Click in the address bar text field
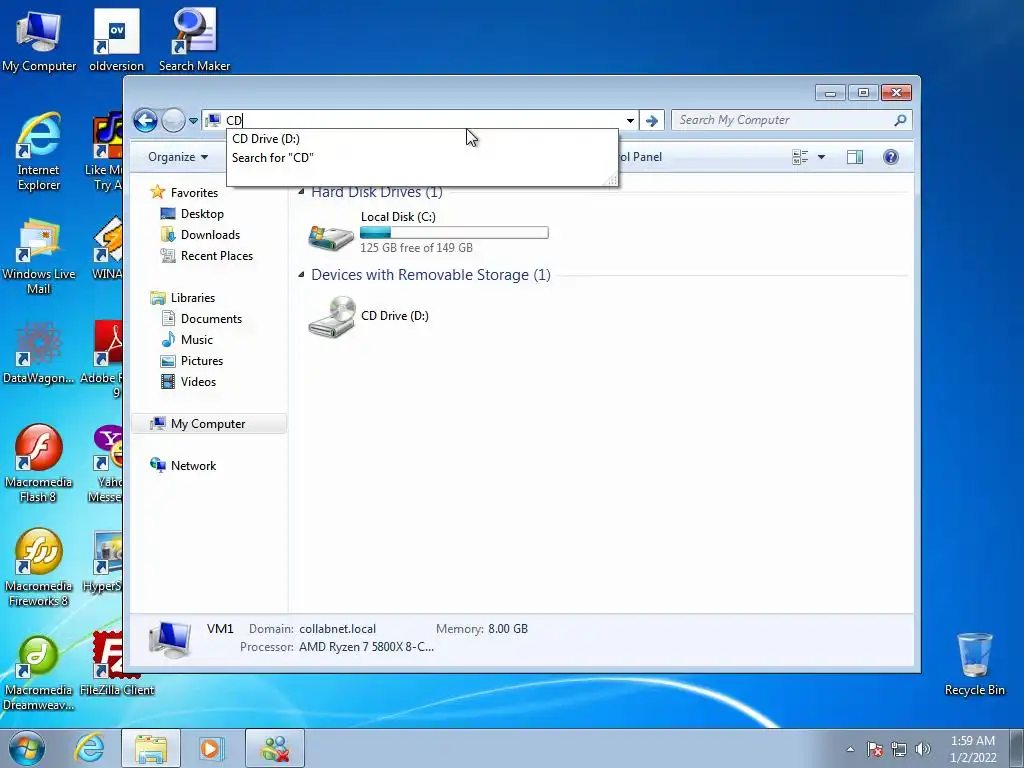Image resolution: width=1024 pixels, height=768 pixels. tap(421, 120)
